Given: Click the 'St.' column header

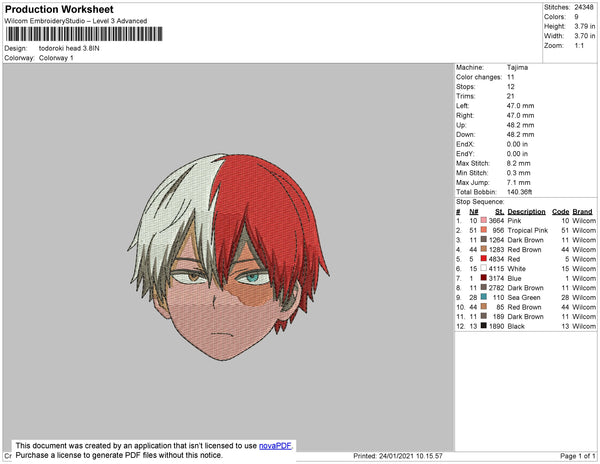Looking at the screenshot, I should point(499,212).
